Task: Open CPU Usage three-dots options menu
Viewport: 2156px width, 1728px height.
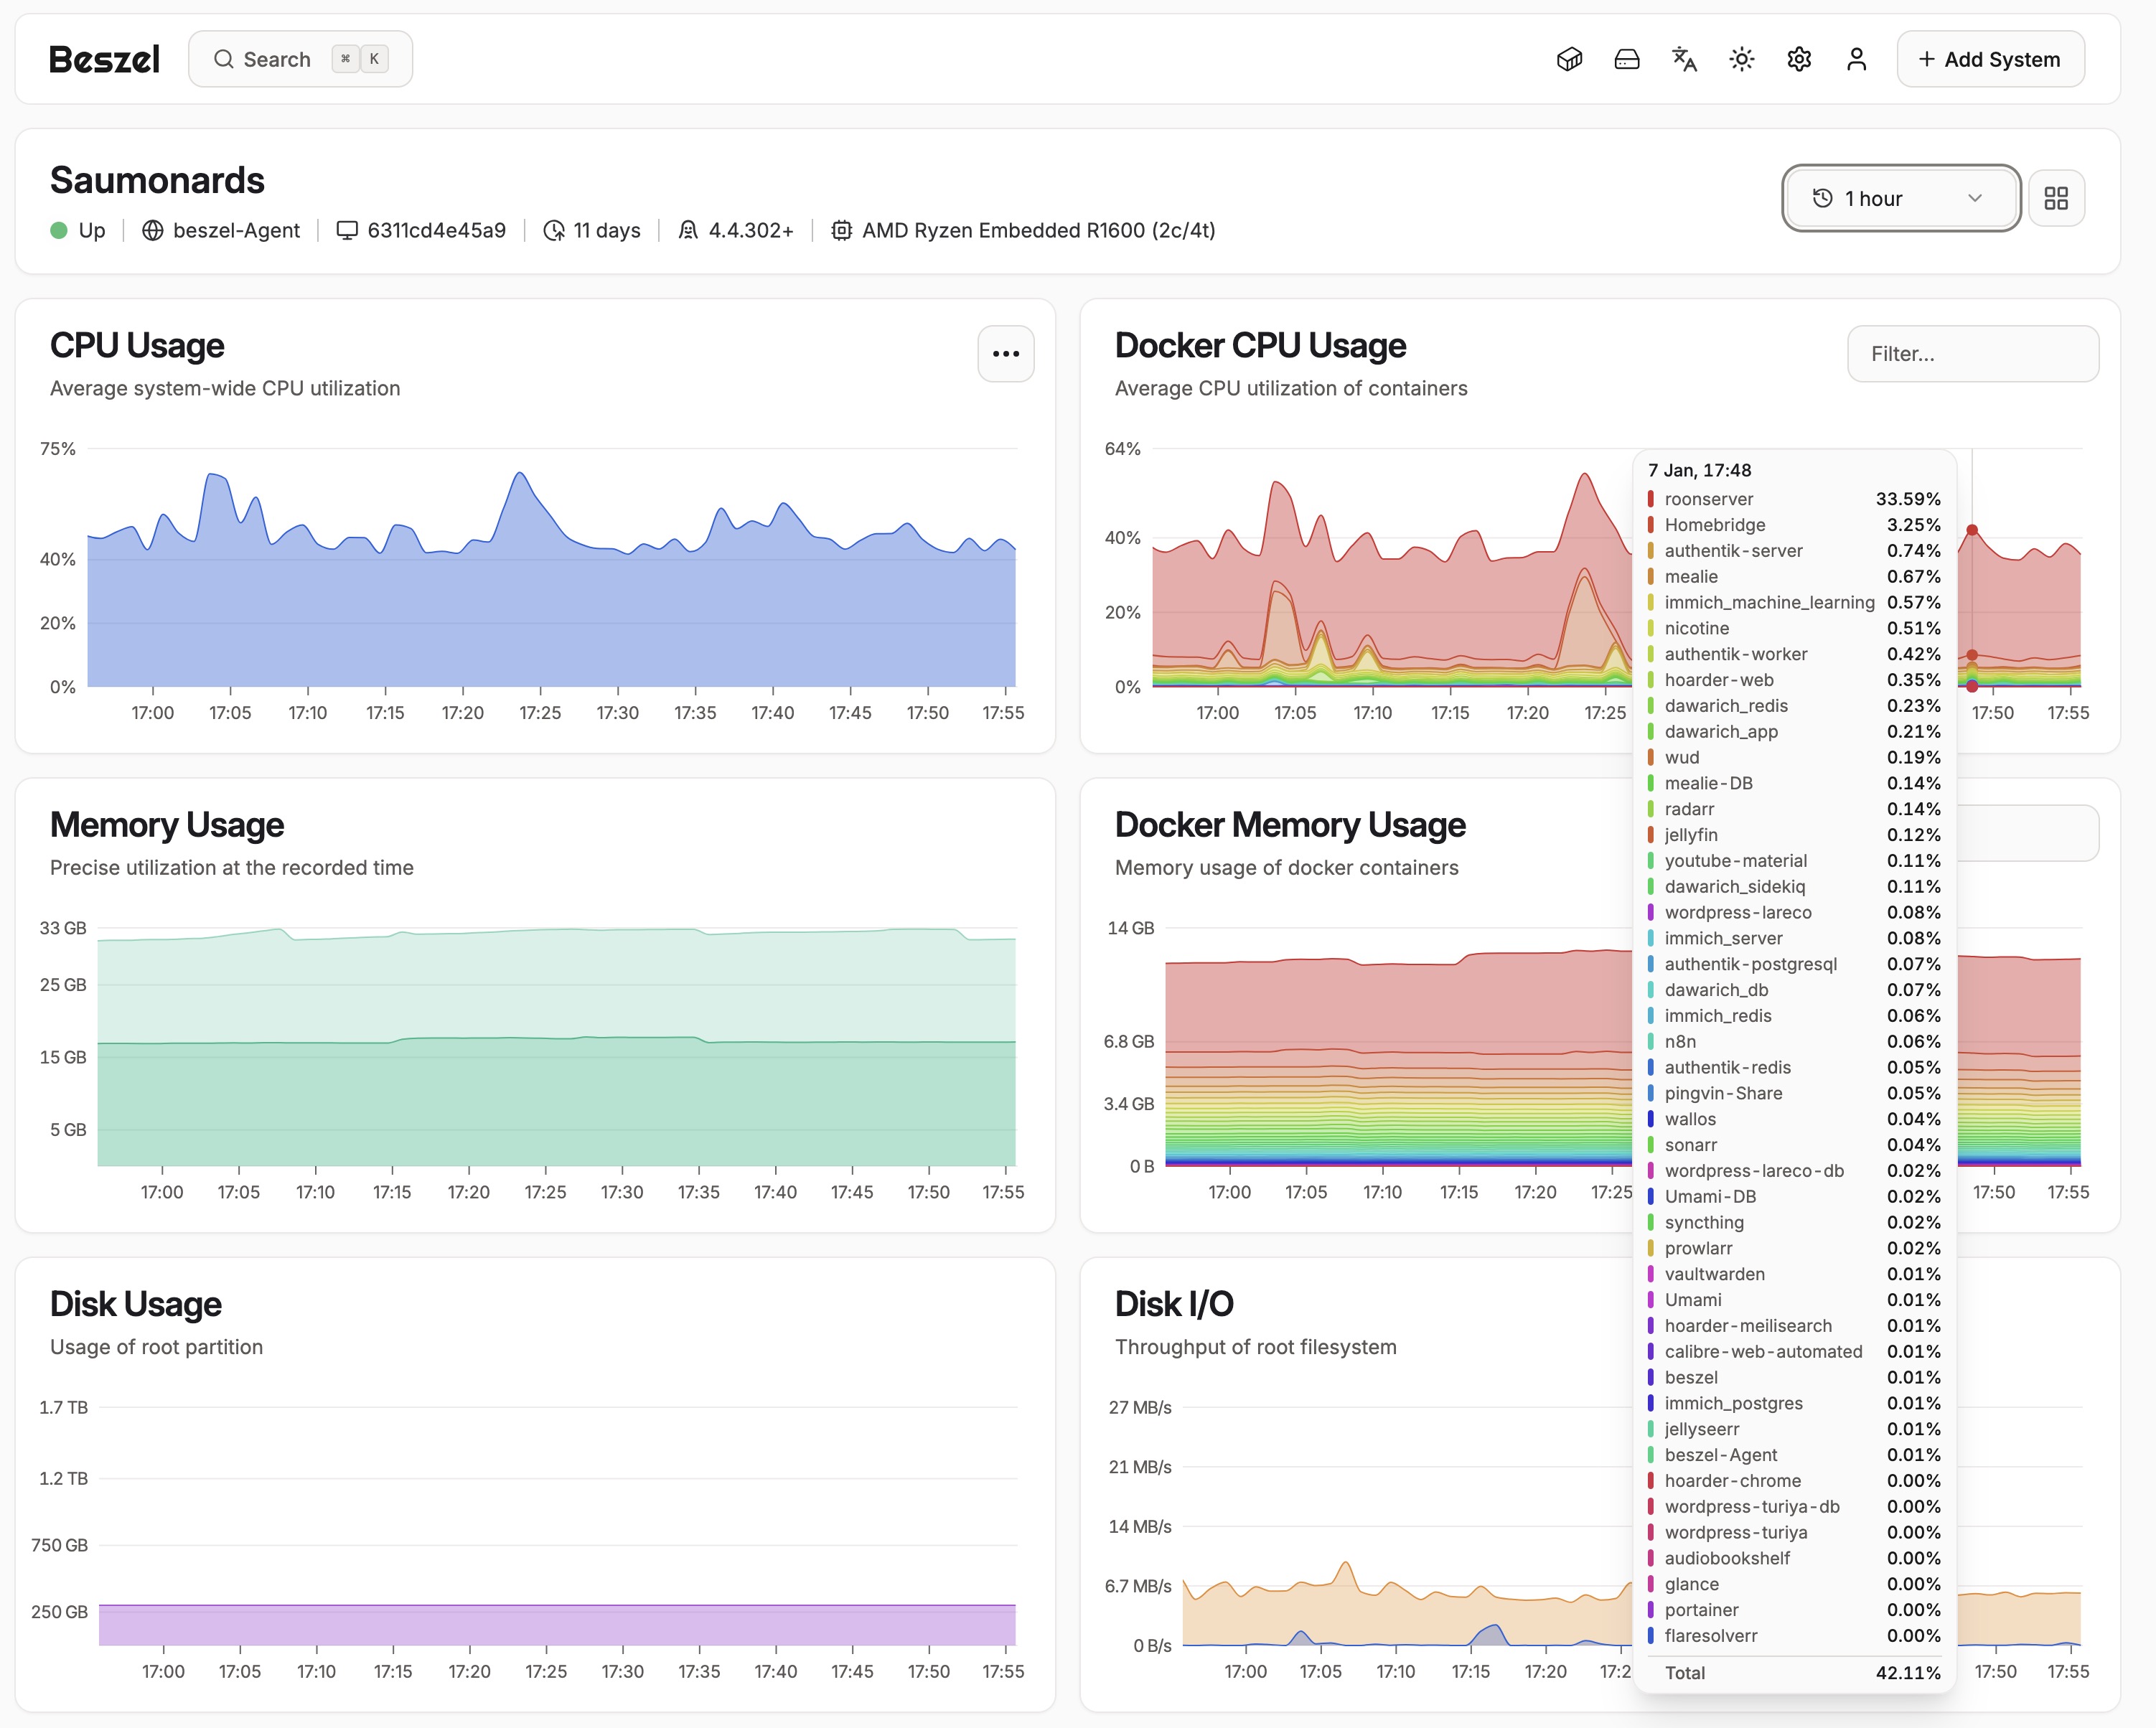Action: (x=1005, y=354)
